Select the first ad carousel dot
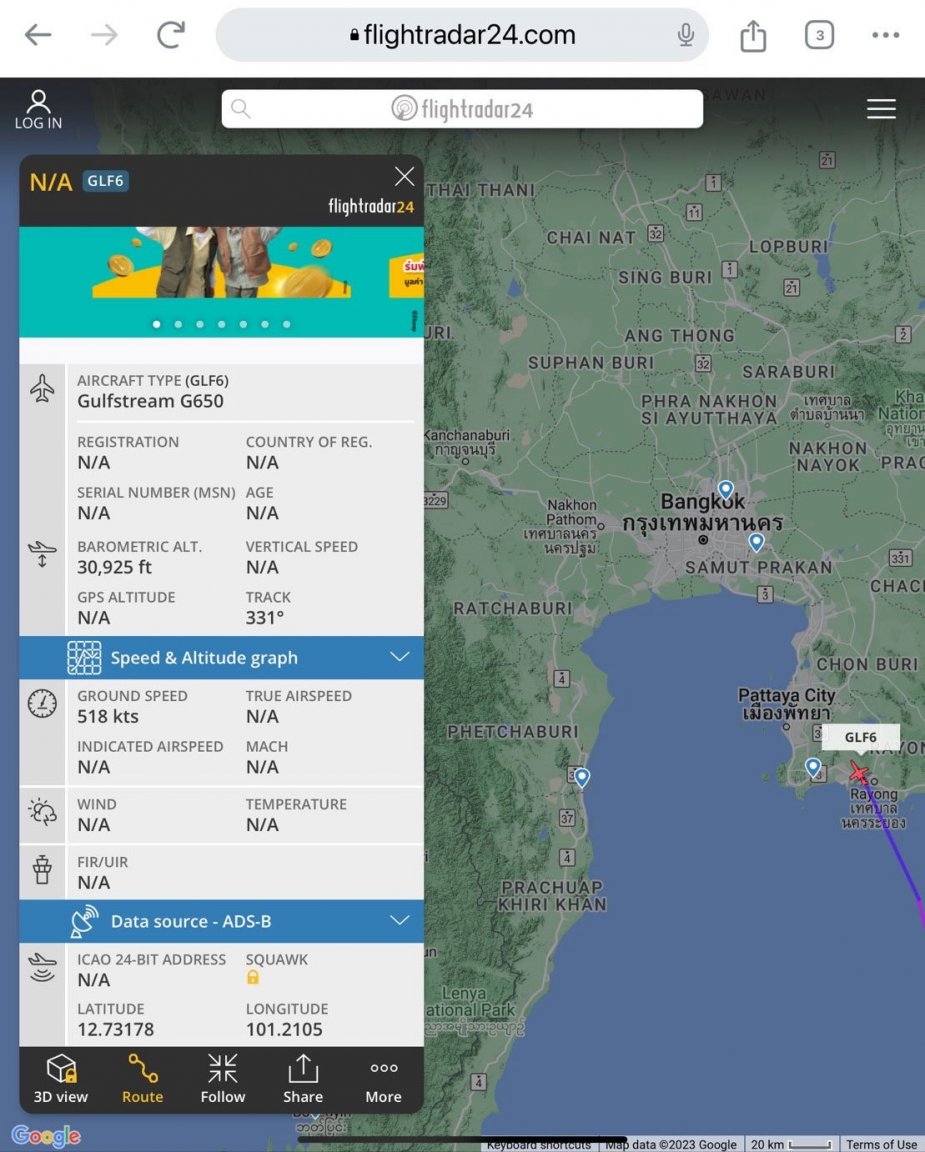925x1152 pixels. [156, 324]
